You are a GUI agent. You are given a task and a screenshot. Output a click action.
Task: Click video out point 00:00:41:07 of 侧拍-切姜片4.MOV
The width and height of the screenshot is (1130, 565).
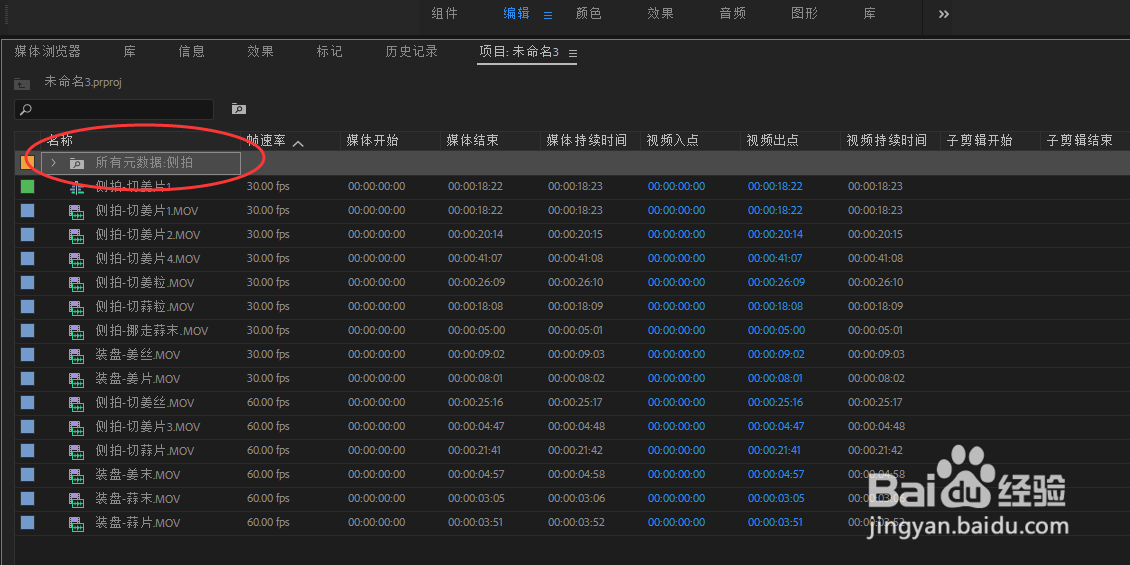[x=775, y=259]
